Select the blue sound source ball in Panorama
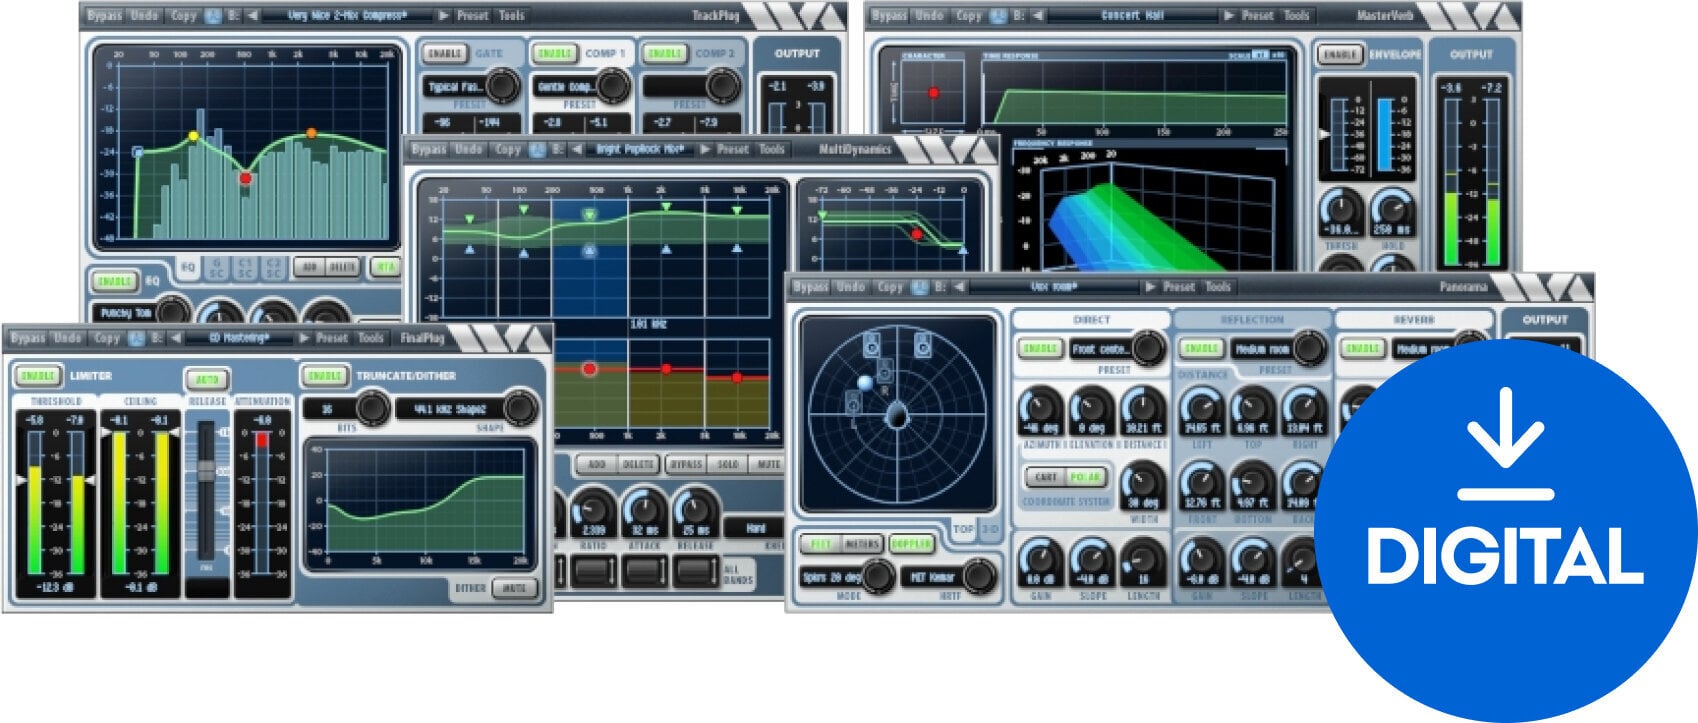Screen dimensions: 1698x723 865,383
